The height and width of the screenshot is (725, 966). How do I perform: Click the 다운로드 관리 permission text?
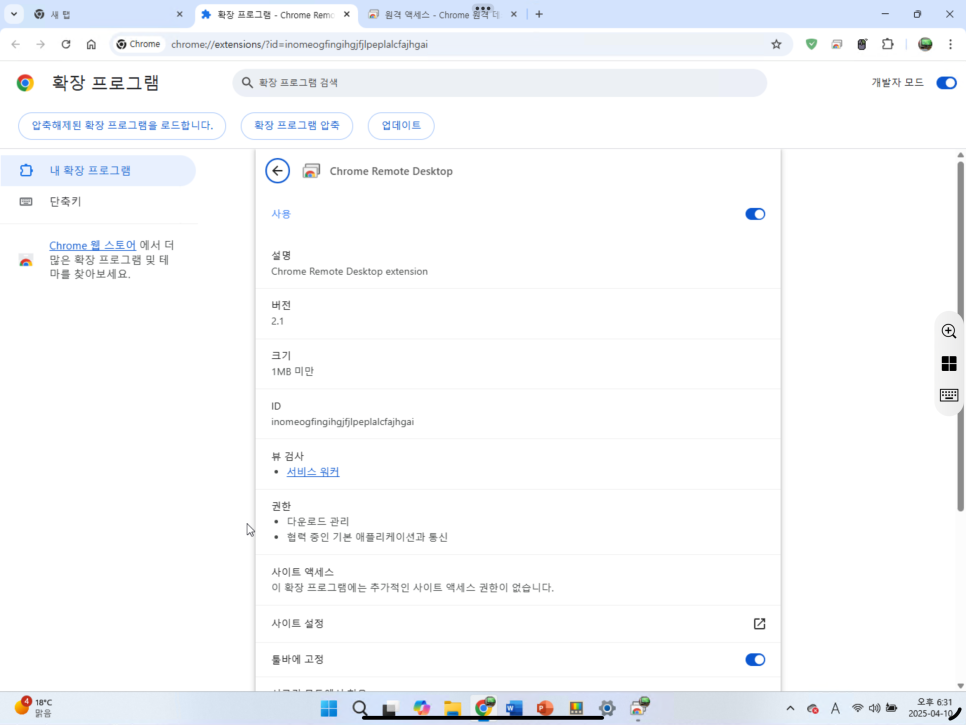click(x=318, y=521)
